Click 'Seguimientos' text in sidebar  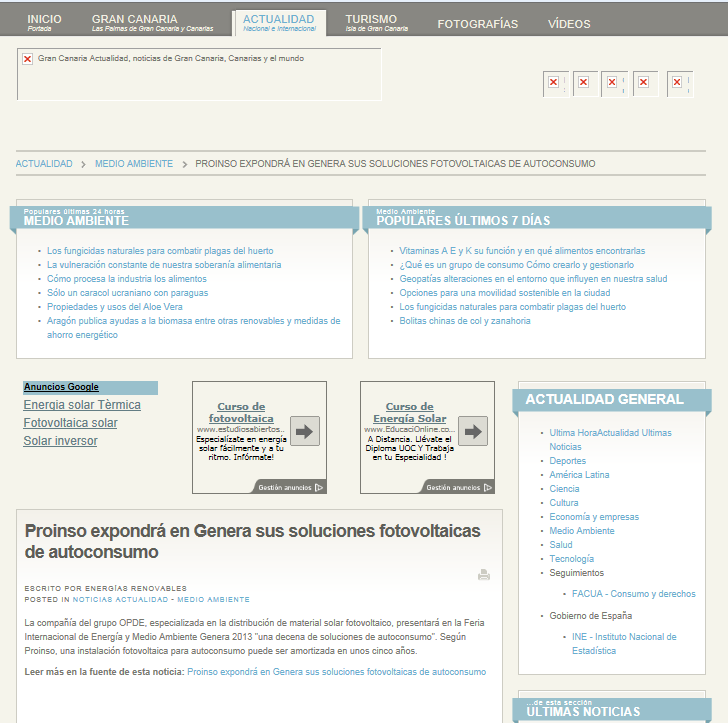[577, 573]
